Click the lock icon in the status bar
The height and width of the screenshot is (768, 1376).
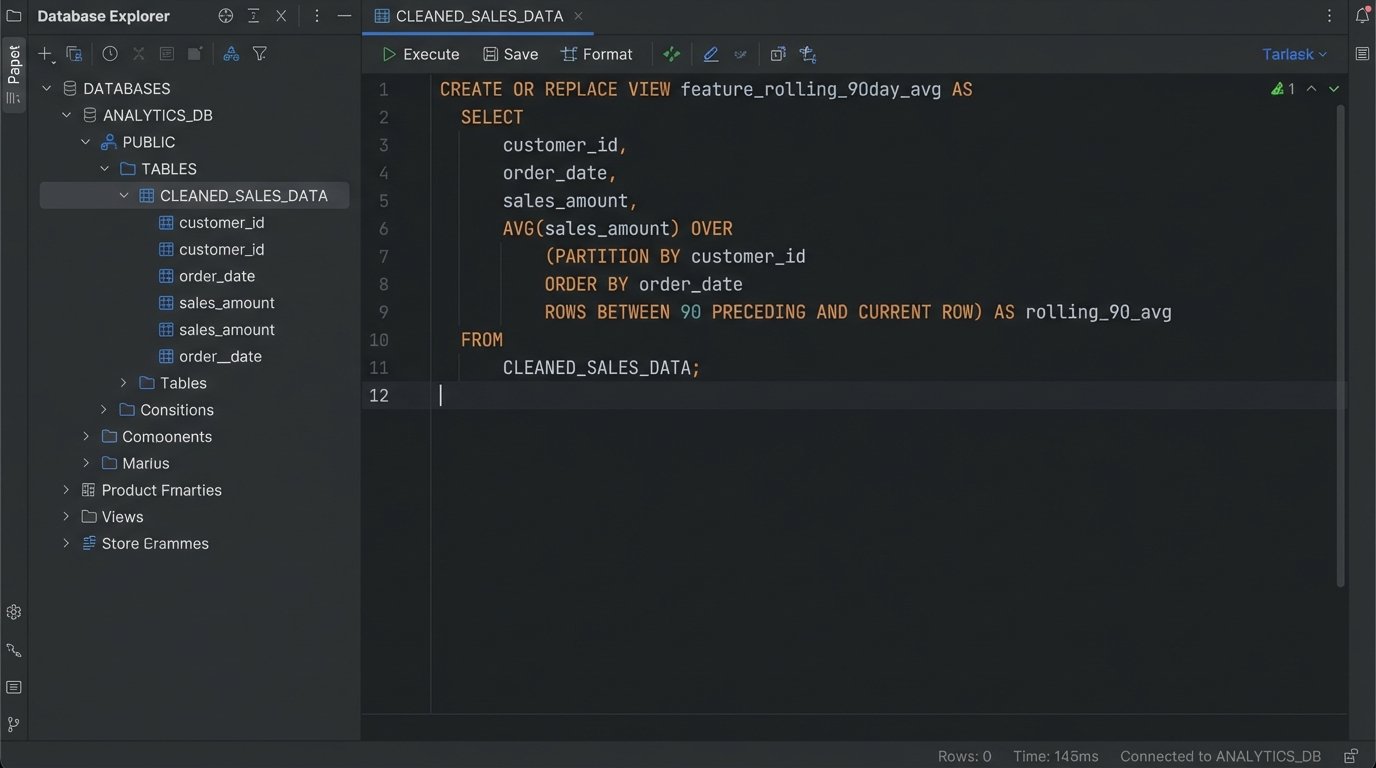pyautogui.click(x=1351, y=756)
